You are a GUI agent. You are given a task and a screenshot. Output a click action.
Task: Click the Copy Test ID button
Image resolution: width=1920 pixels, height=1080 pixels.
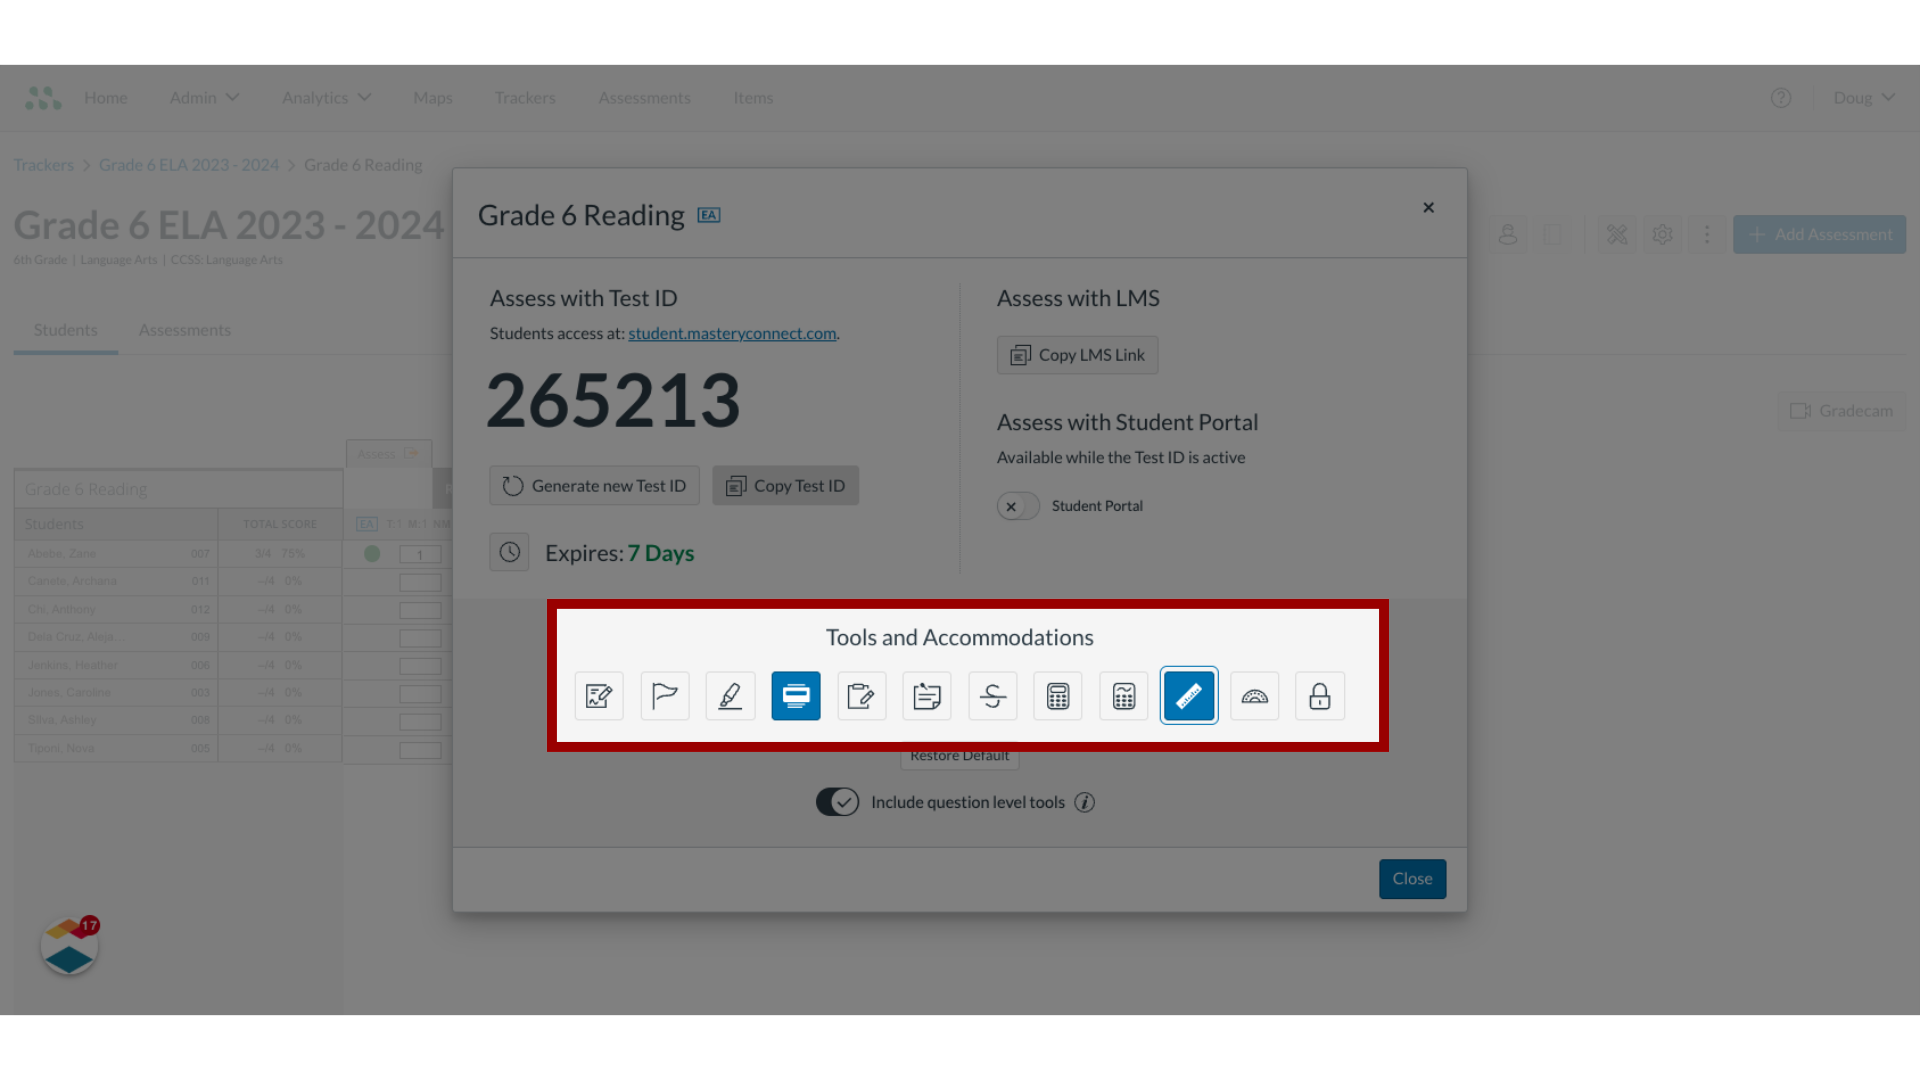pyautogui.click(x=786, y=485)
